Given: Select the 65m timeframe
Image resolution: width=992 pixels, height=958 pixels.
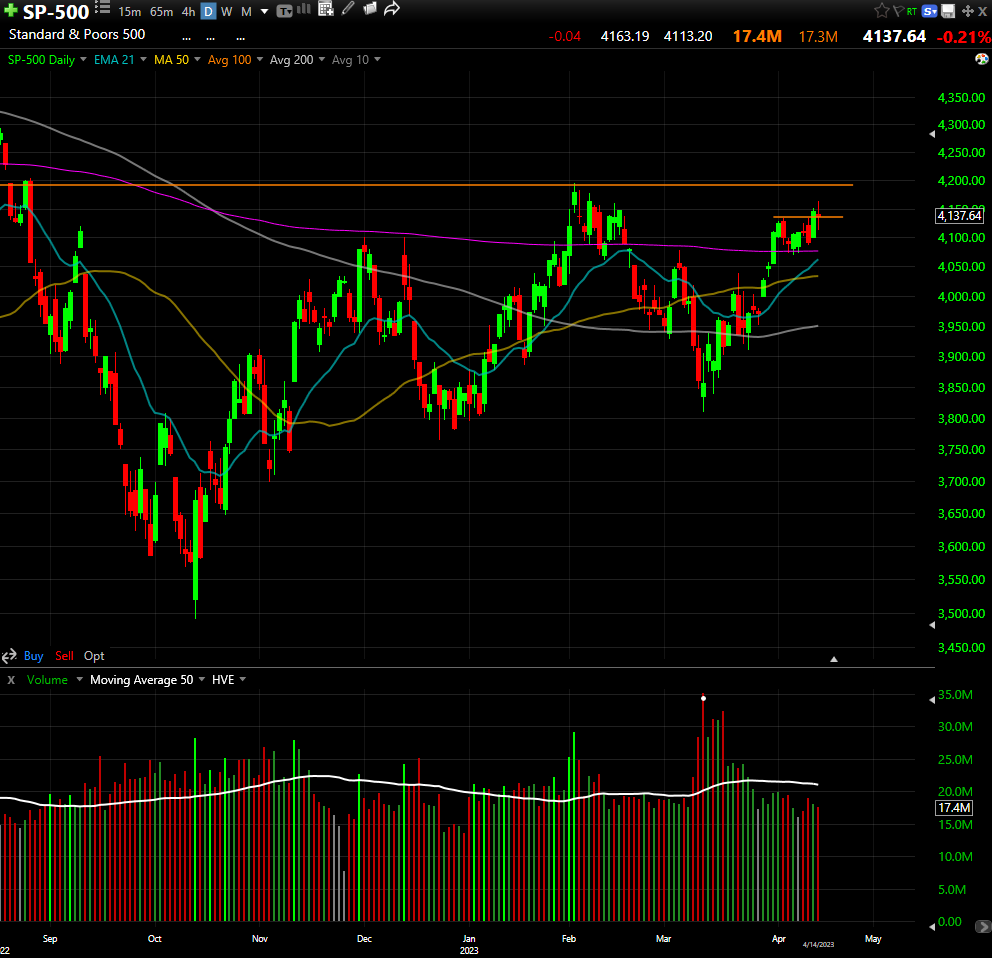Looking at the screenshot, I should [x=161, y=11].
